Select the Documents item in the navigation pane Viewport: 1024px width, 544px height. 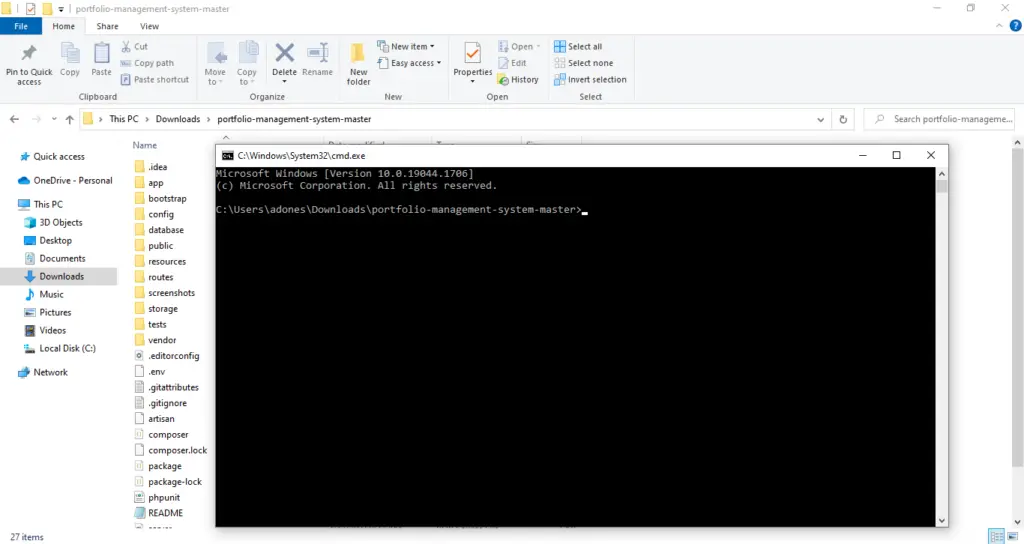pyautogui.click(x=62, y=258)
